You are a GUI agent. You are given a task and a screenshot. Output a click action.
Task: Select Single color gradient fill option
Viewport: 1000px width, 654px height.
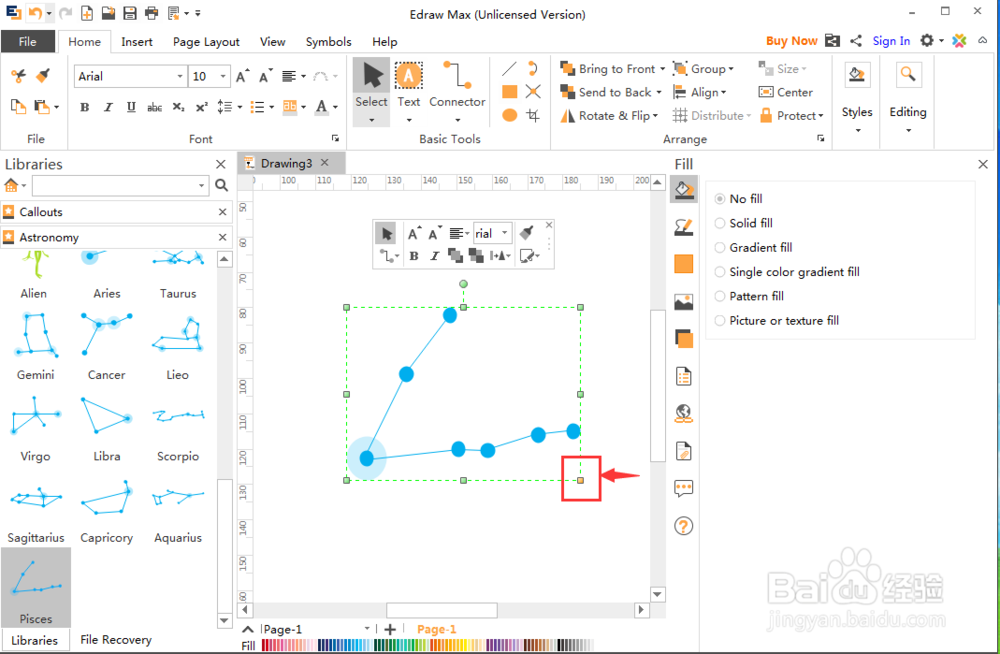pyautogui.click(x=787, y=272)
